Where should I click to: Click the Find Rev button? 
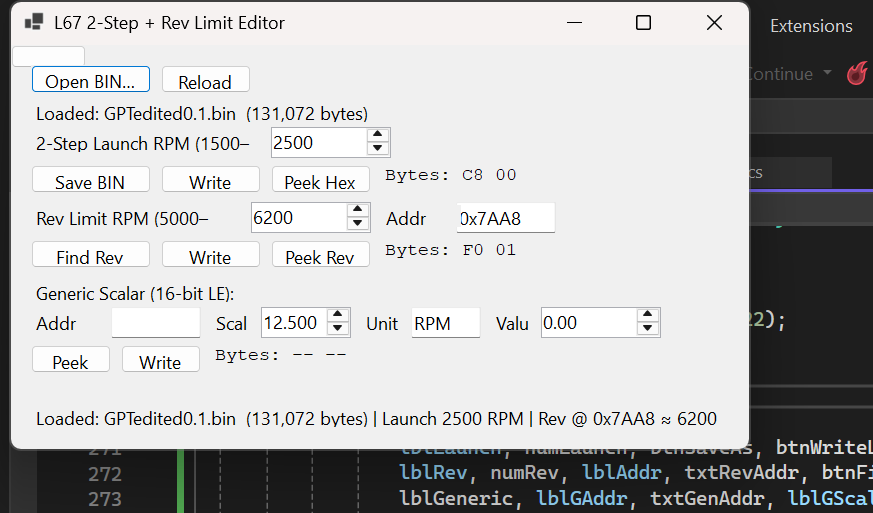click(x=91, y=256)
